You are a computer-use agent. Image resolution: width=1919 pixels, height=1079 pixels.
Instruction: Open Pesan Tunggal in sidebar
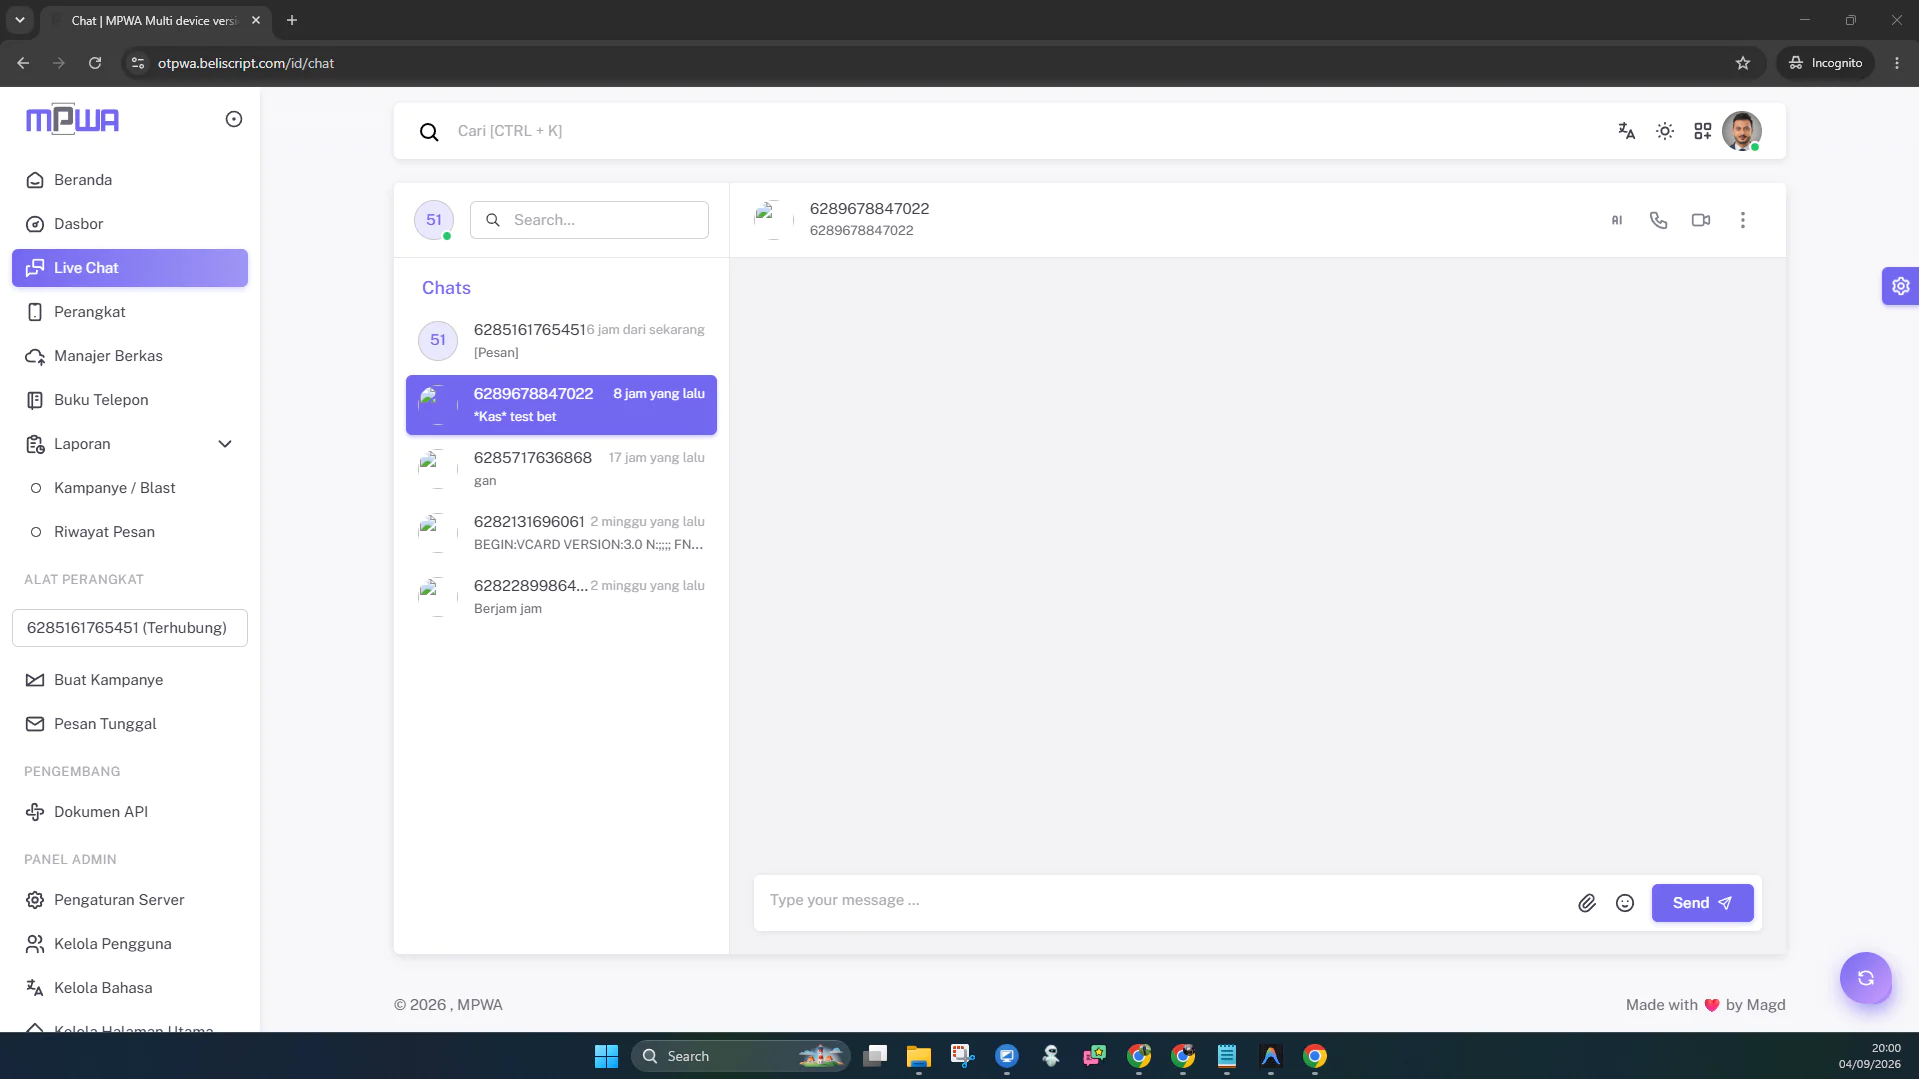point(130,724)
